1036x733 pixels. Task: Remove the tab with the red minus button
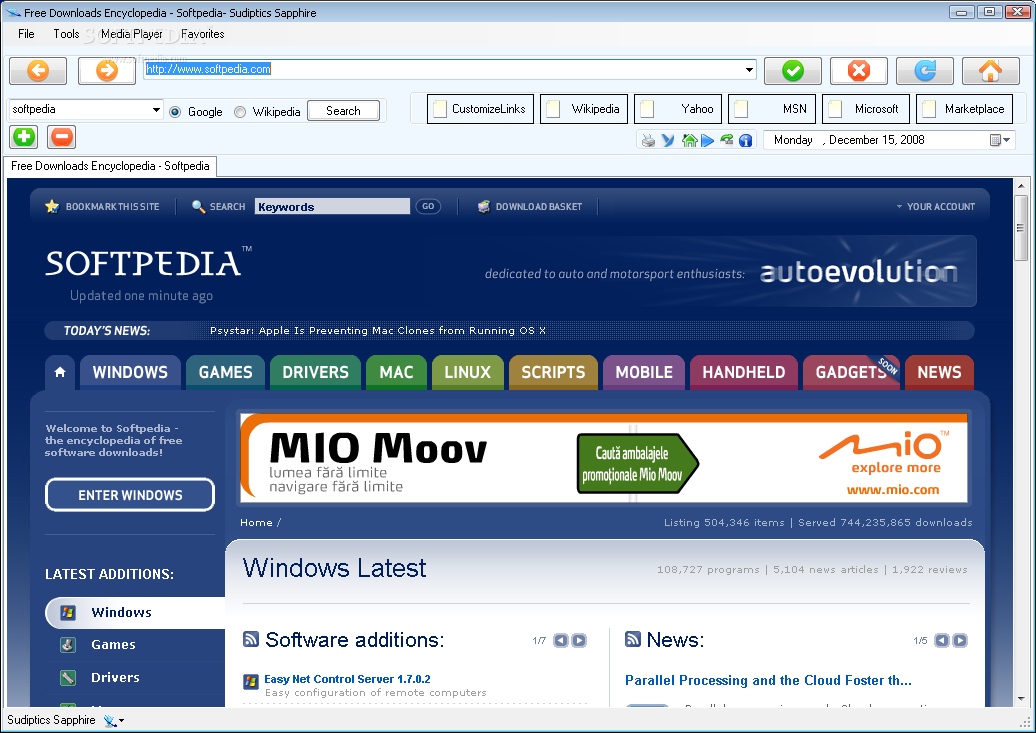(61, 137)
